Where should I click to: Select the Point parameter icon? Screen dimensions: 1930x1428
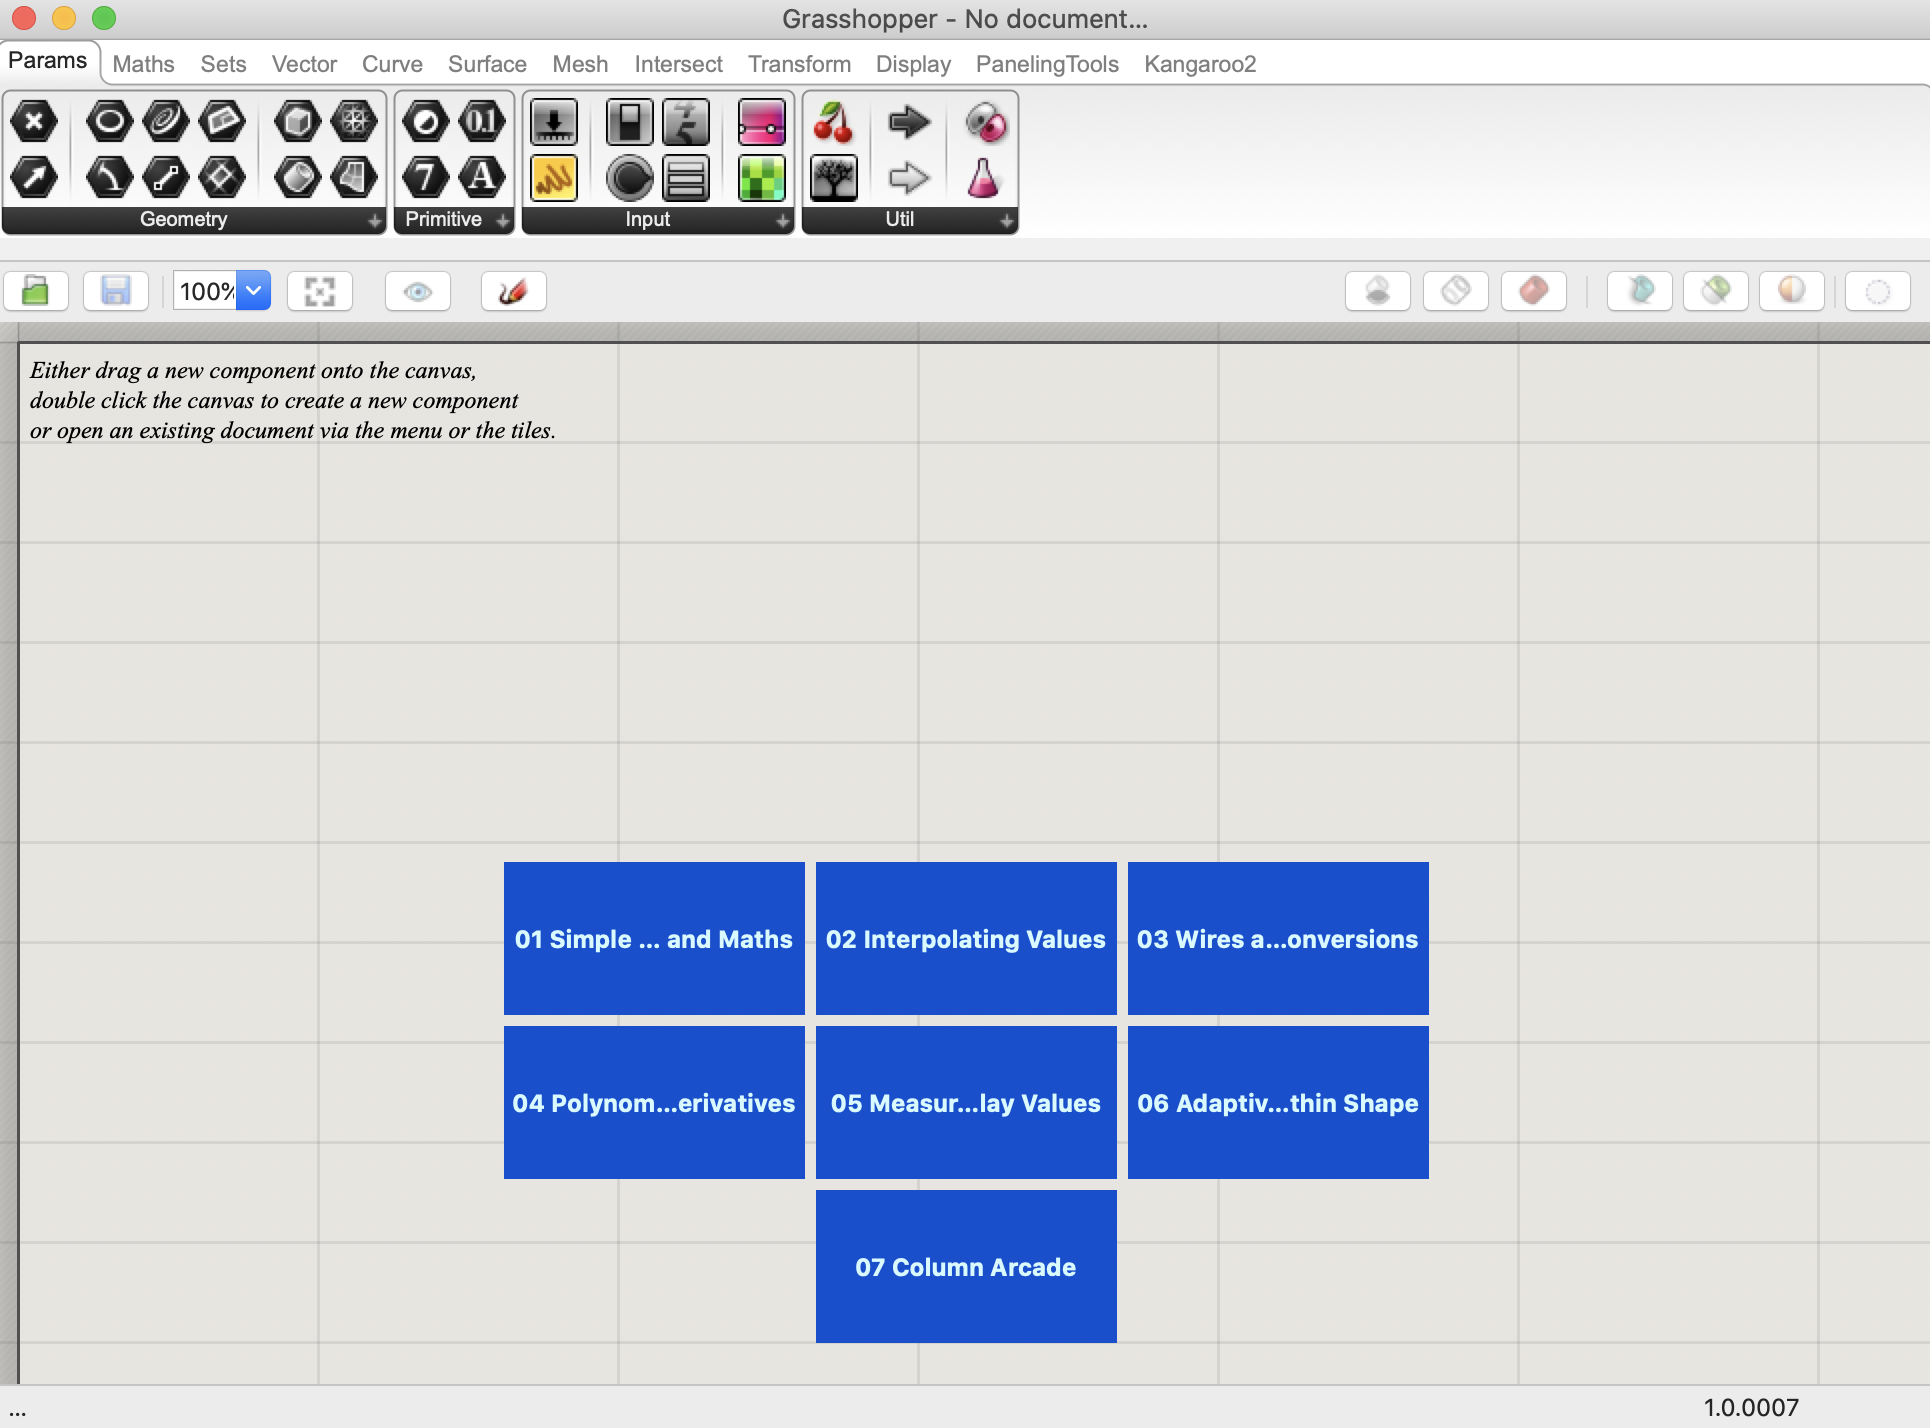[x=34, y=122]
